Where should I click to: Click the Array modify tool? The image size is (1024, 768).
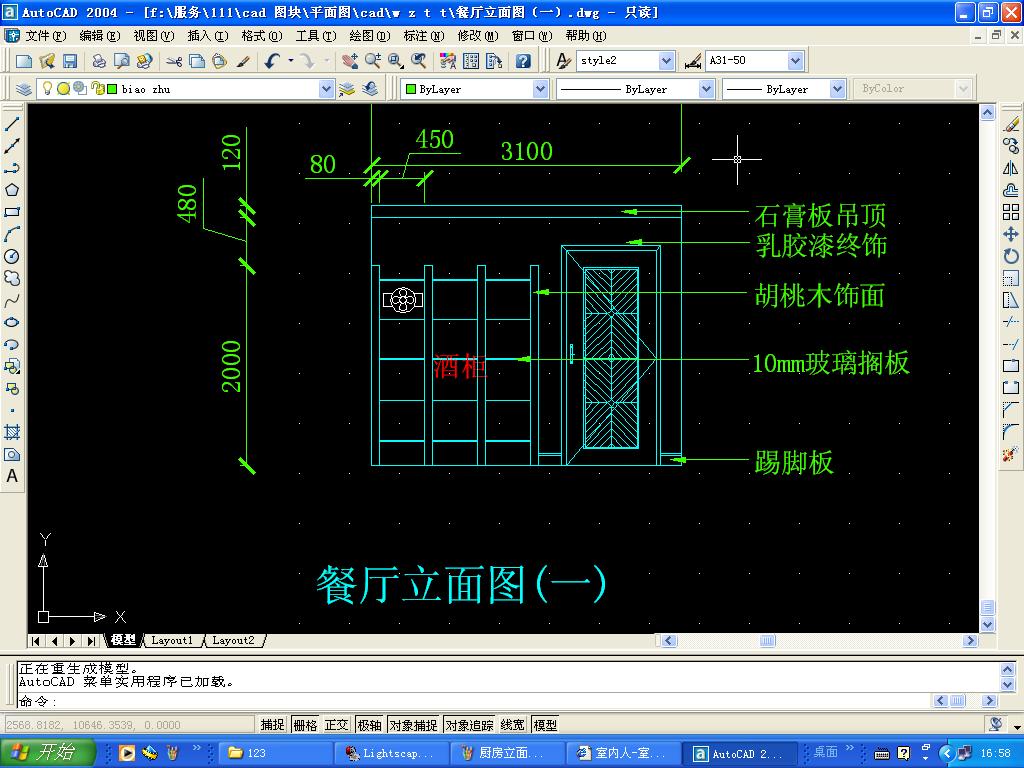click(1011, 212)
